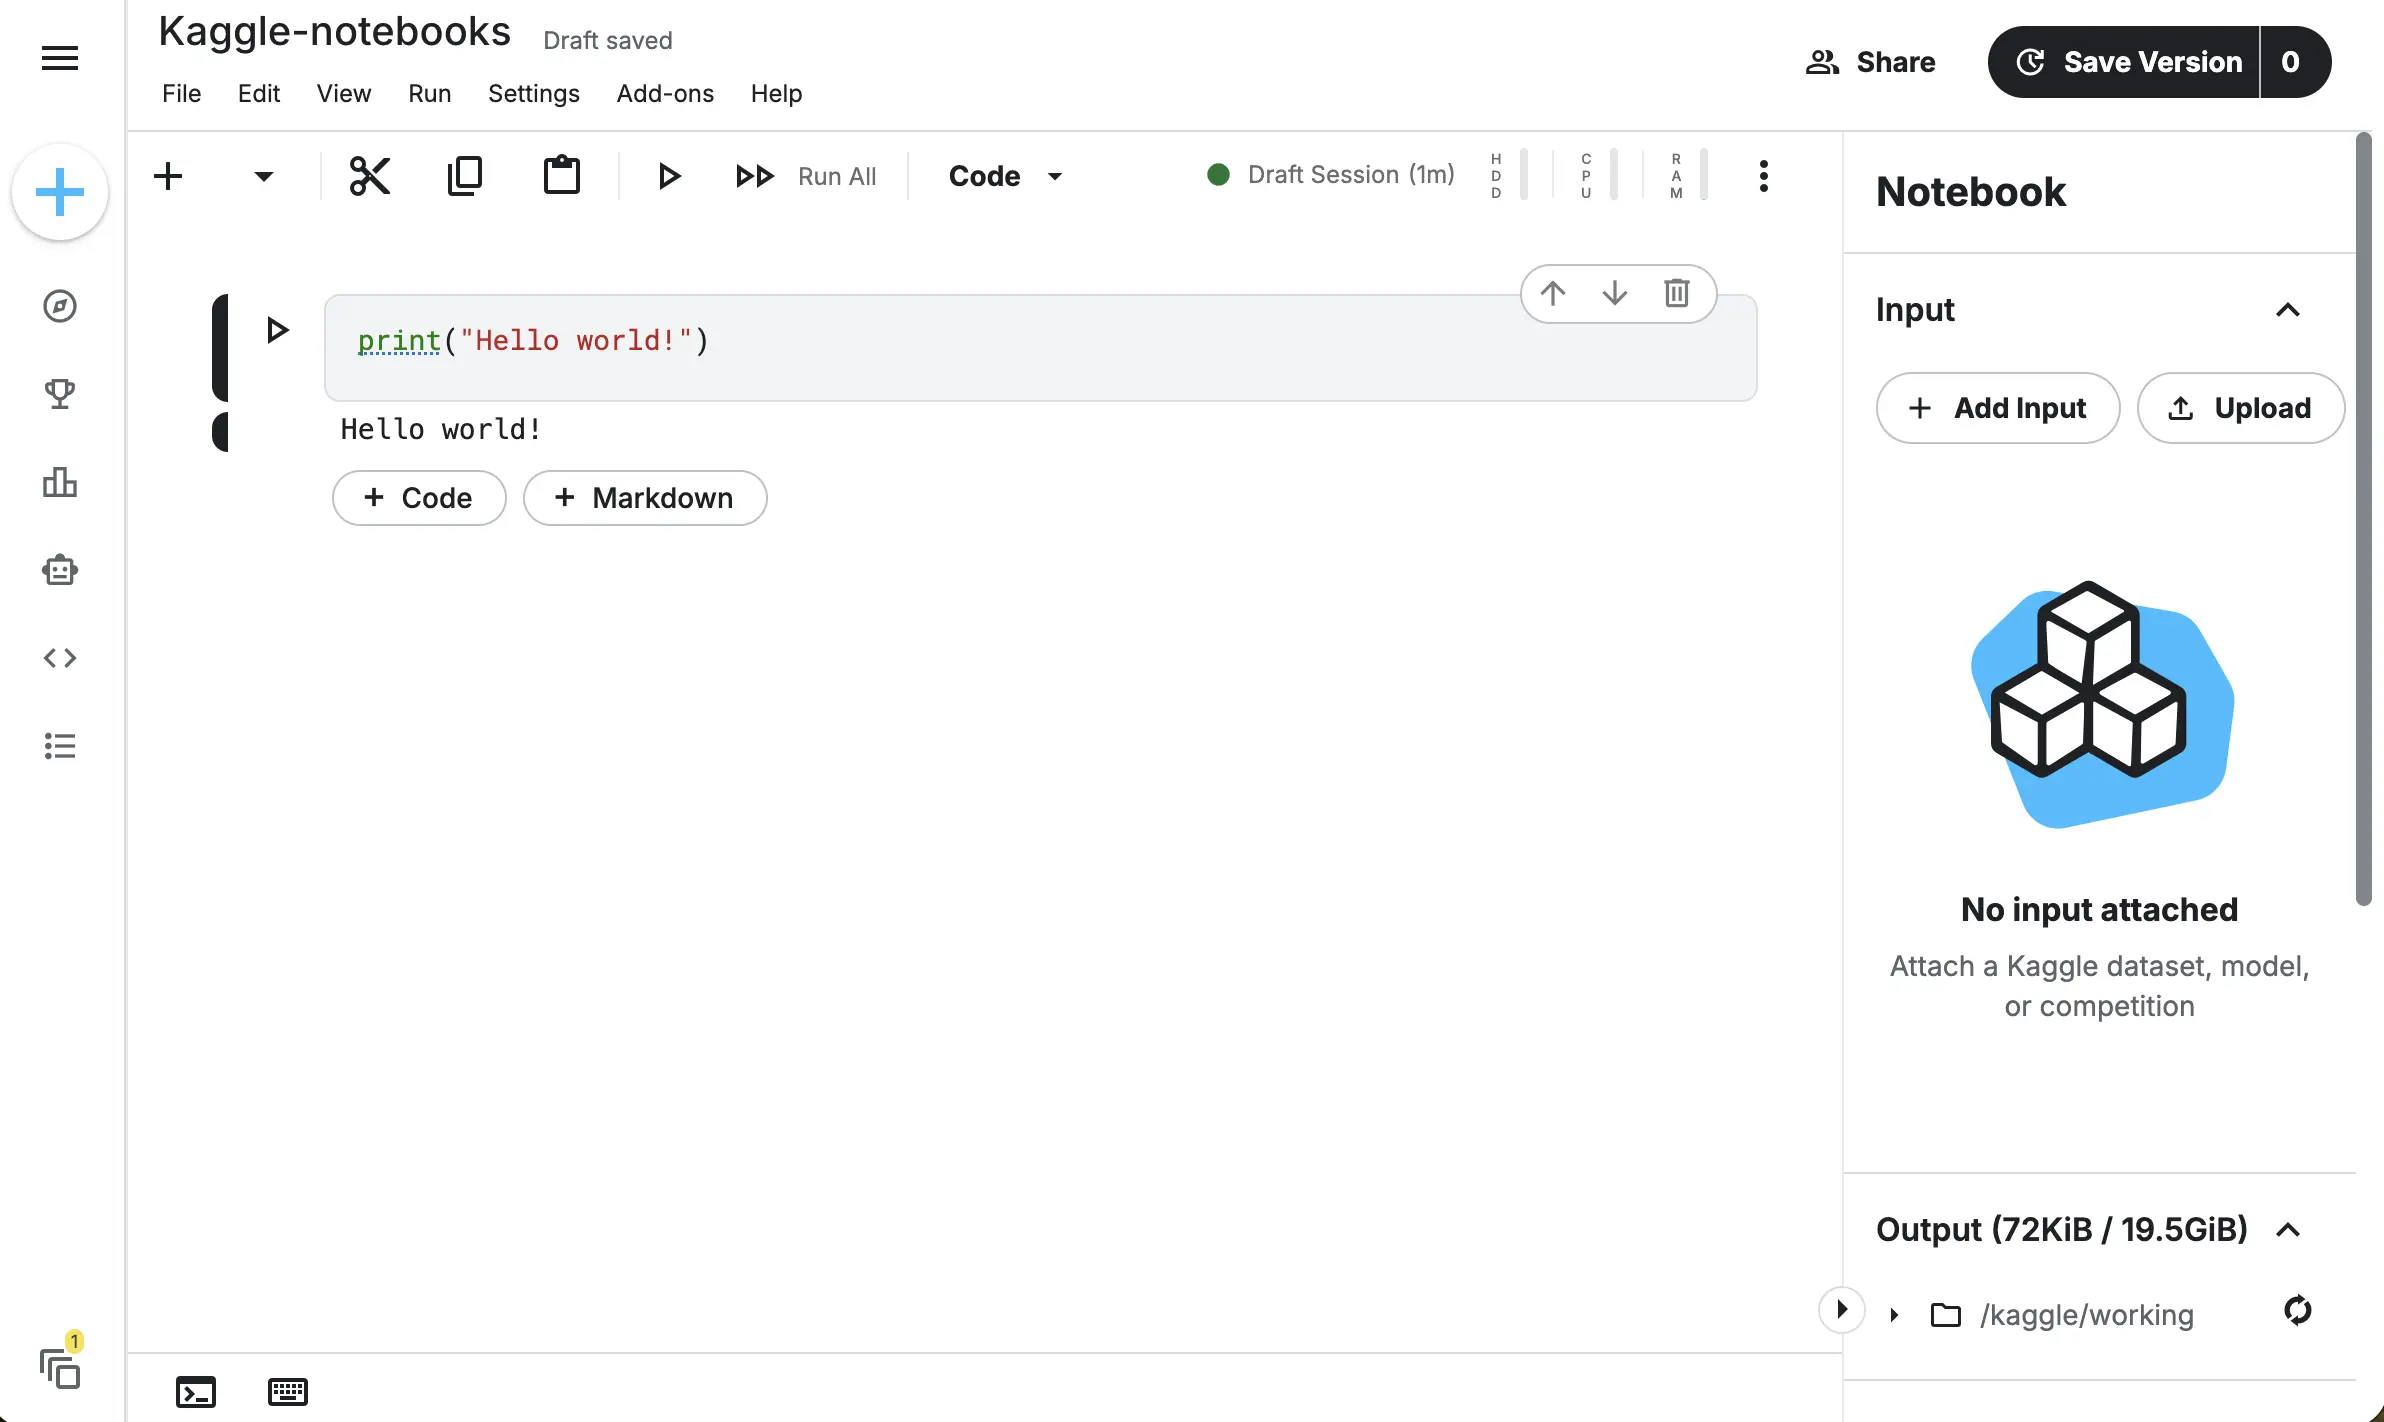Collapse the Output section chevron
The image size is (2384, 1422).
pos(2288,1230)
